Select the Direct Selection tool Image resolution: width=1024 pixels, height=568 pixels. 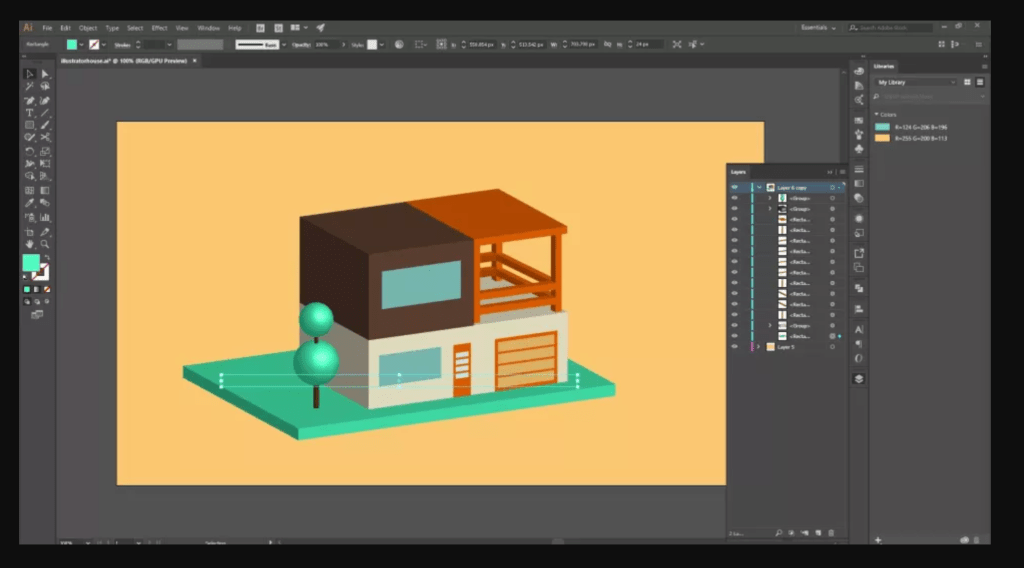pos(45,74)
